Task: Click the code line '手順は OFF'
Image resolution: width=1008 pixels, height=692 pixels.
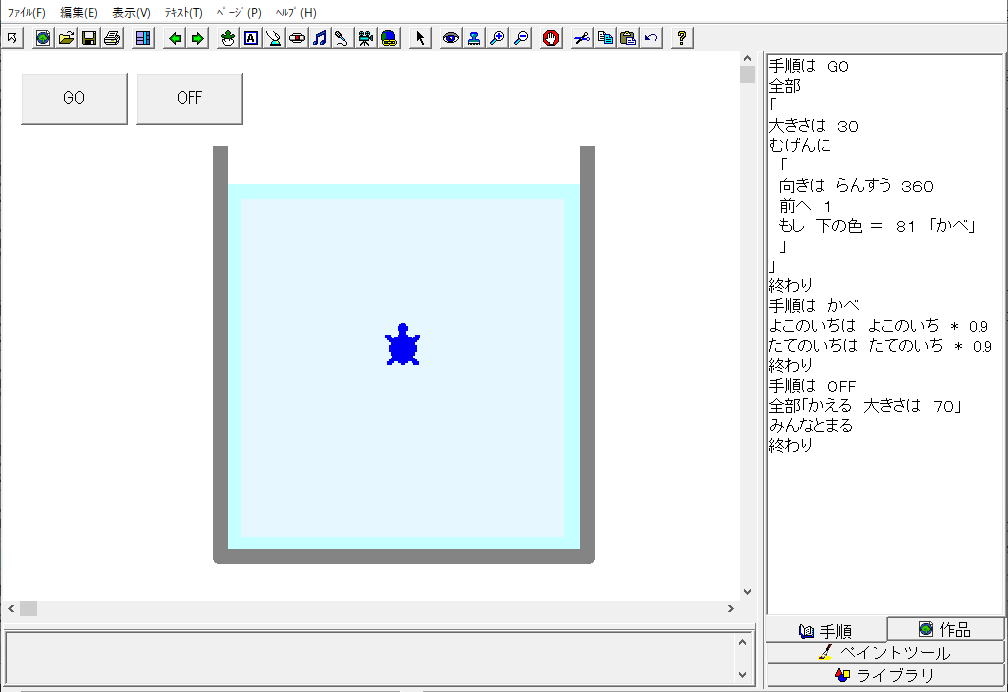Action: point(813,385)
